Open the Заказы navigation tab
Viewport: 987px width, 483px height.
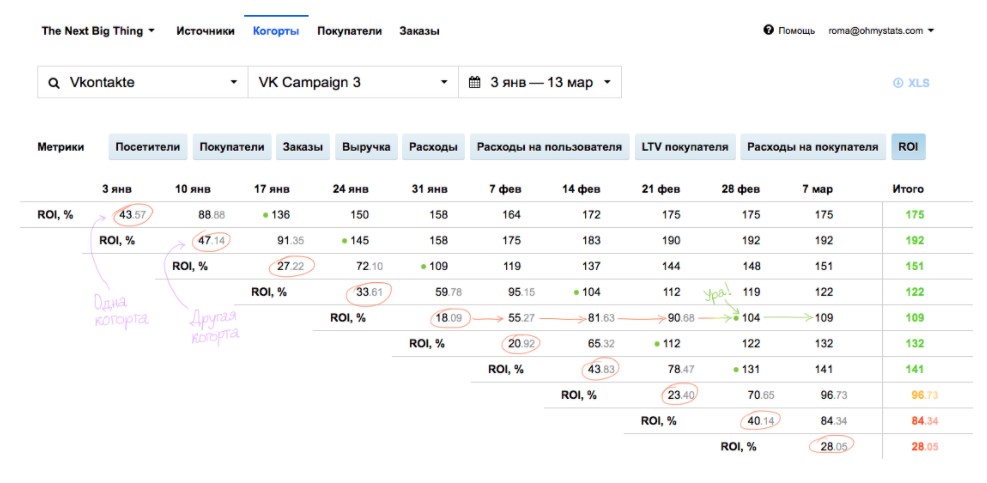[419, 31]
